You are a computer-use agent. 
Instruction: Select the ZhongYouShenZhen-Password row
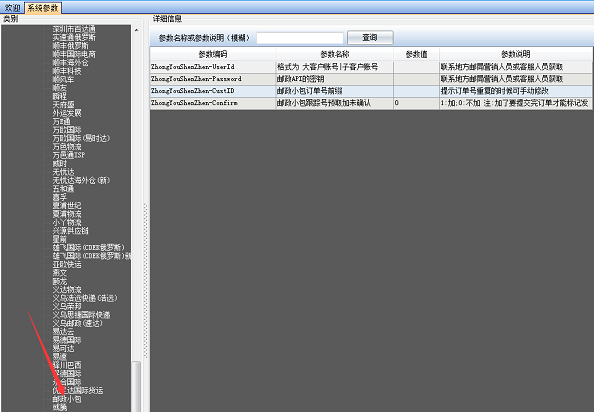[371, 79]
